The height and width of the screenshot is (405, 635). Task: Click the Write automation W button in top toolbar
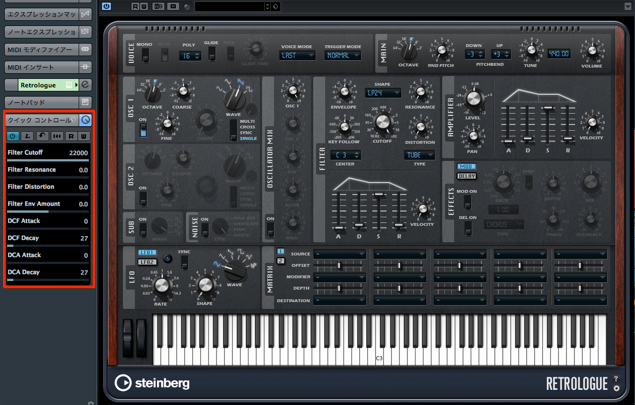(143, 6)
